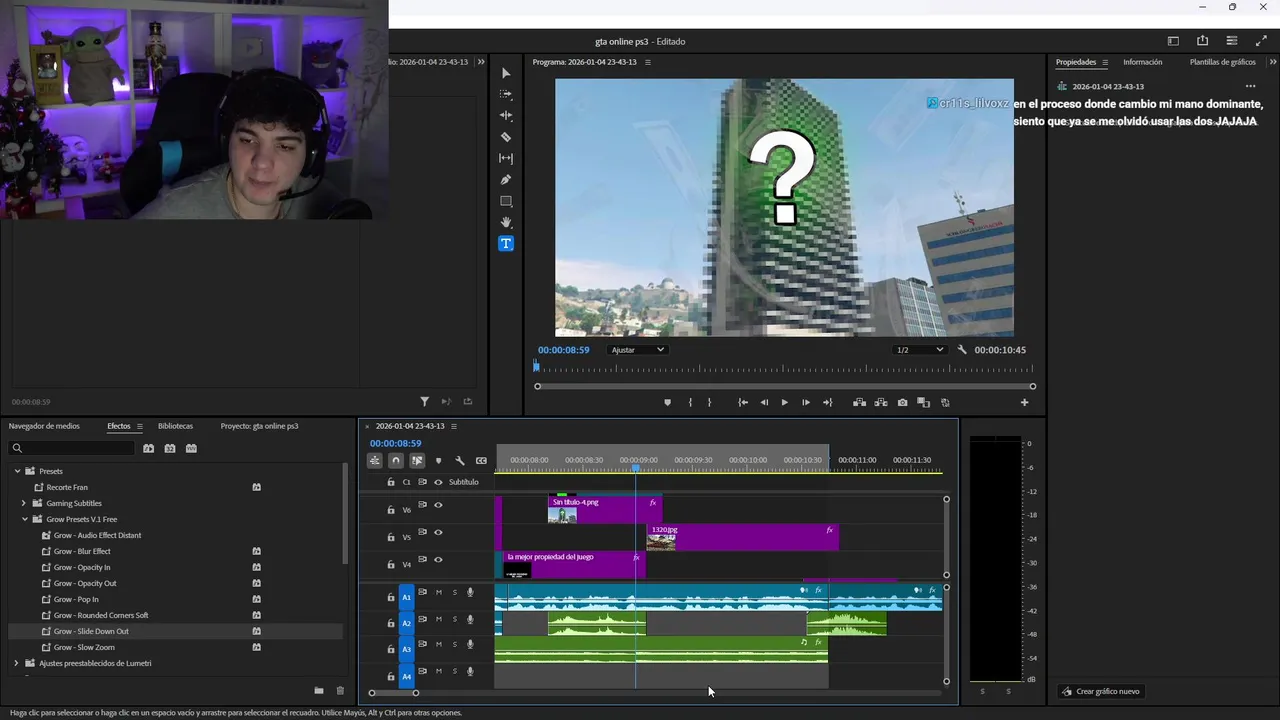The width and height of the screenshot is (1280, 720).
Task: Go to In point
Action: pos(743,402)
